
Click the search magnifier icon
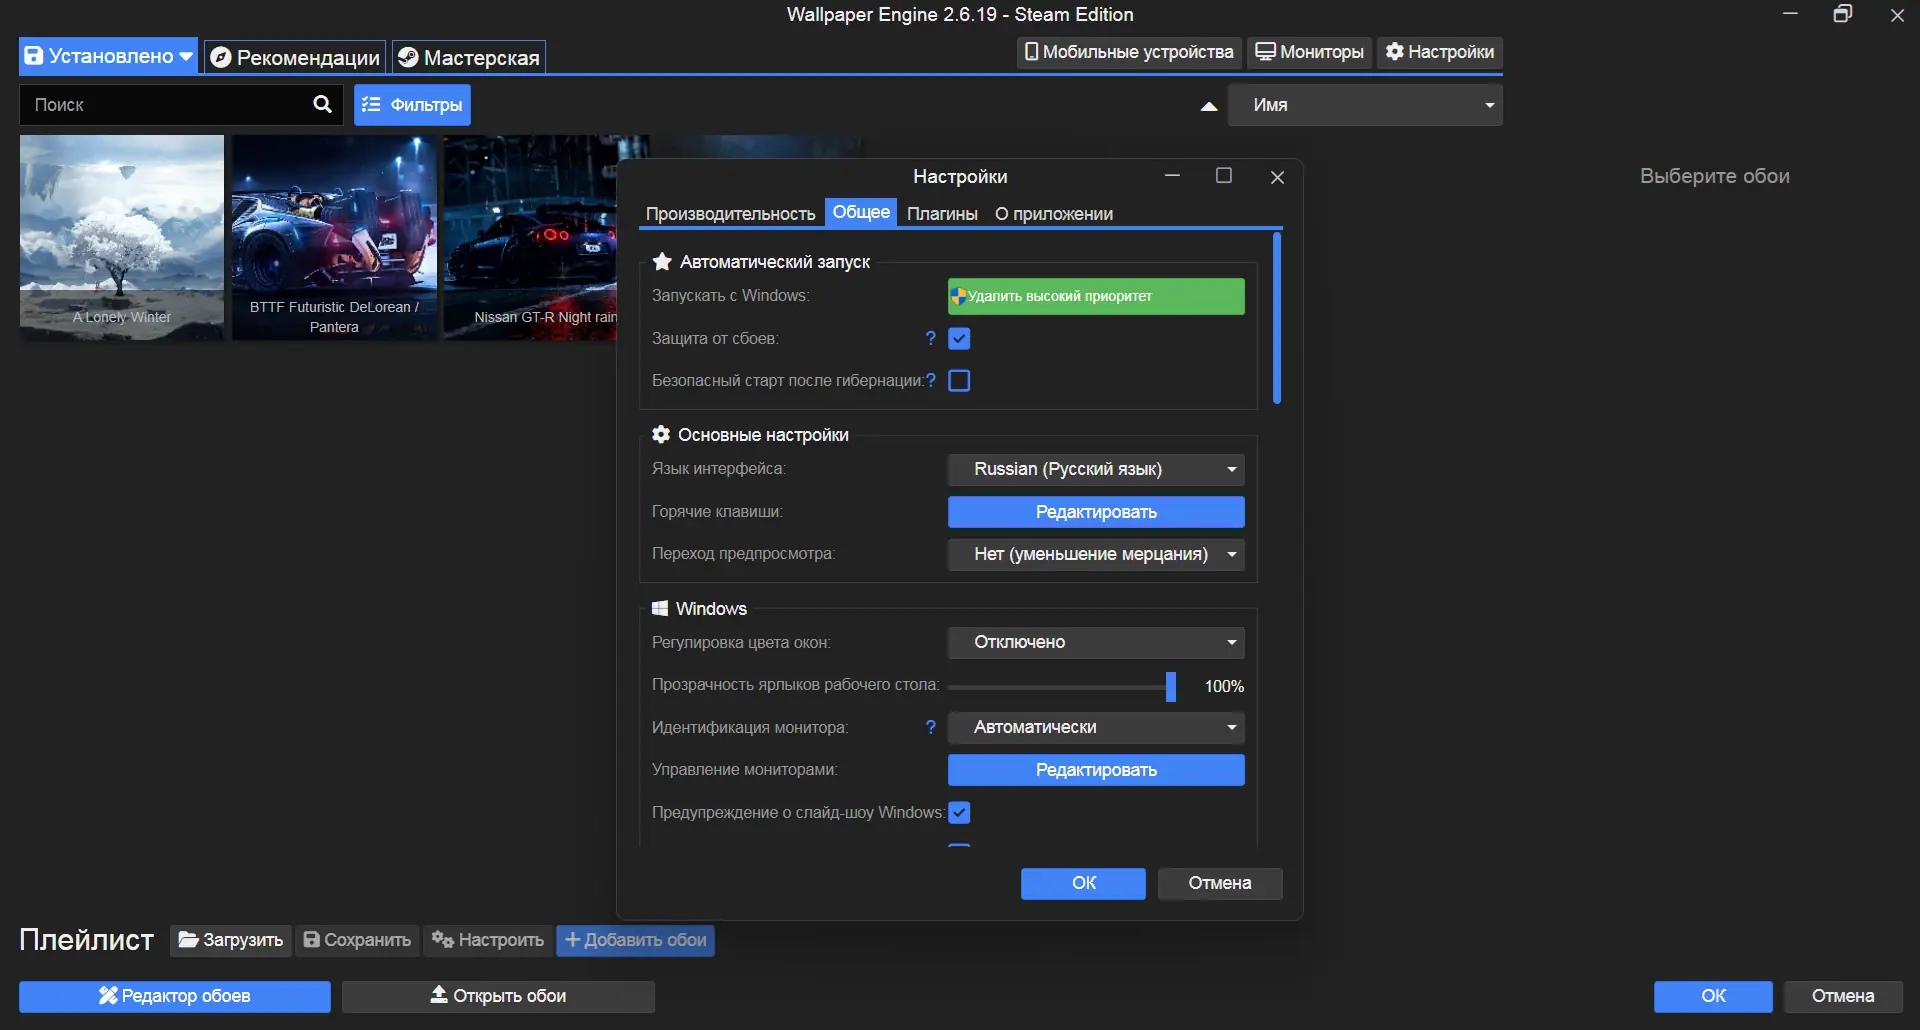322,104
